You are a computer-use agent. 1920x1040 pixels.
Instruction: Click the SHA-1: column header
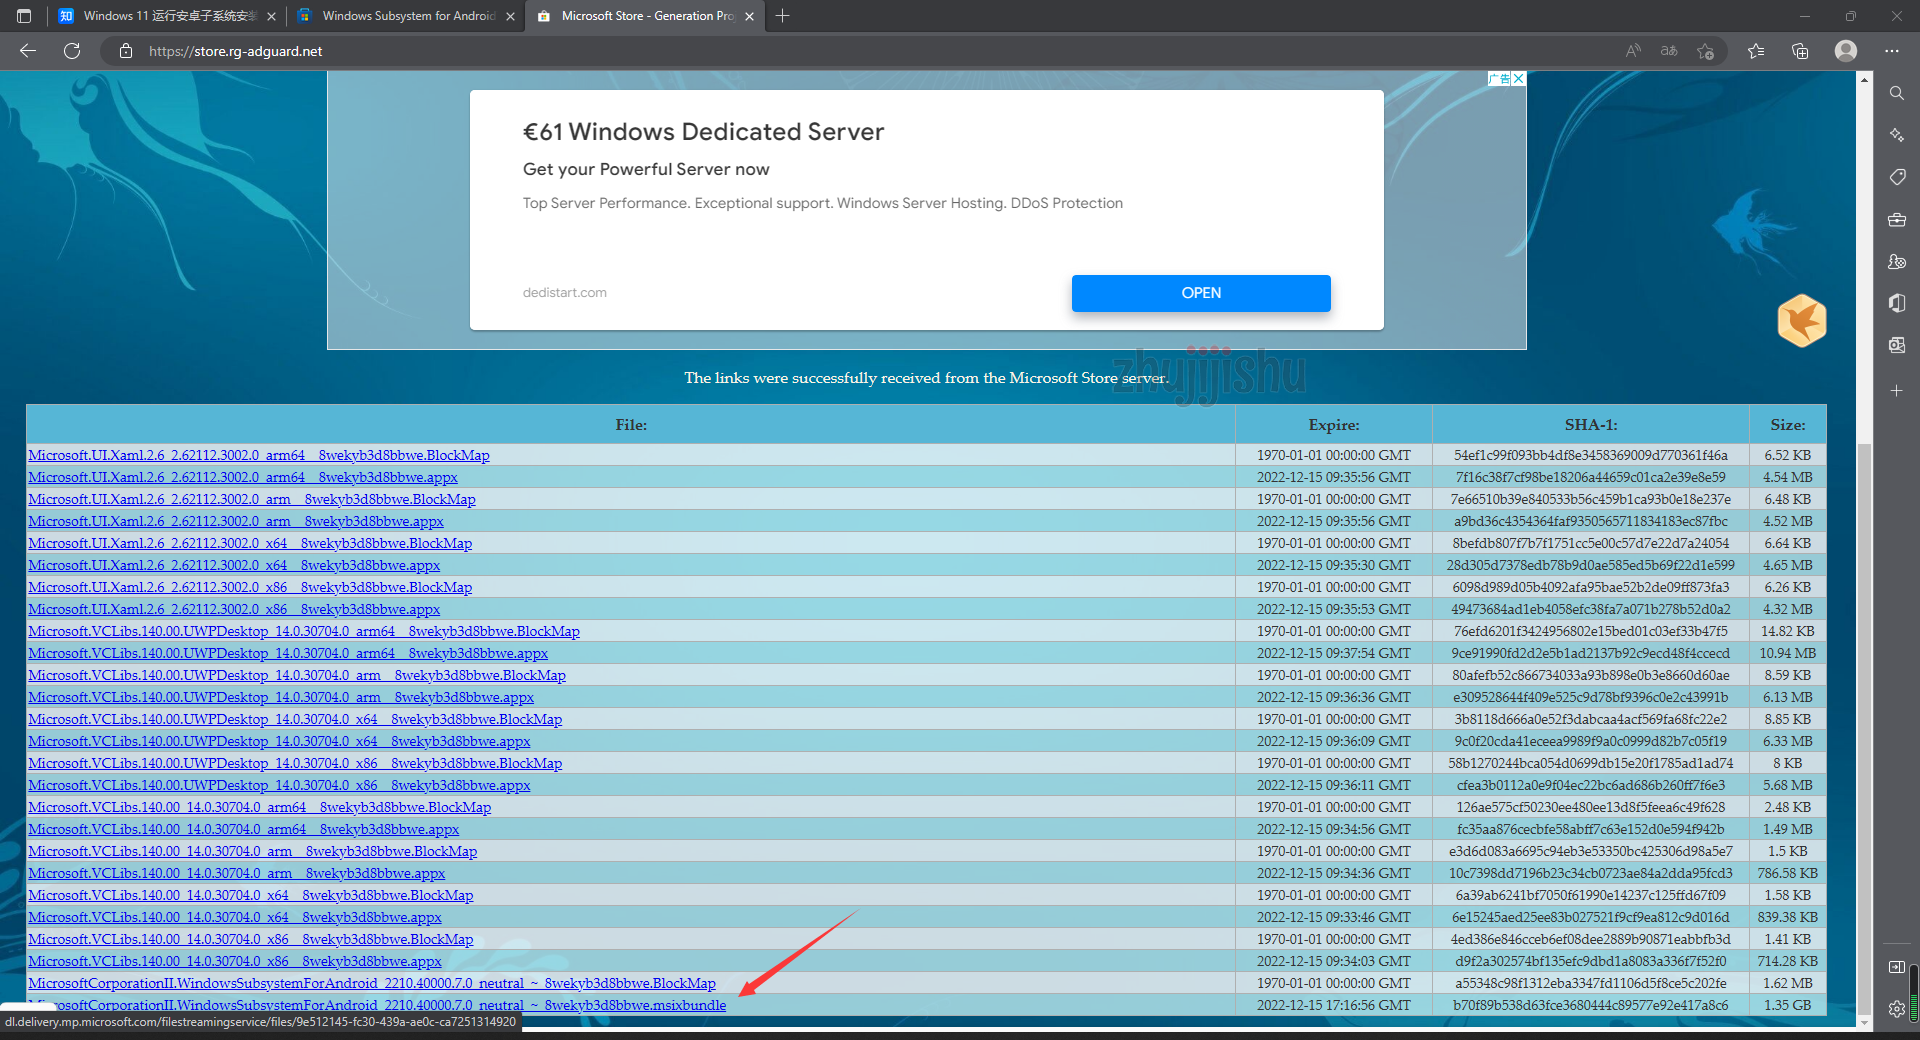(x=1591, y=425)
